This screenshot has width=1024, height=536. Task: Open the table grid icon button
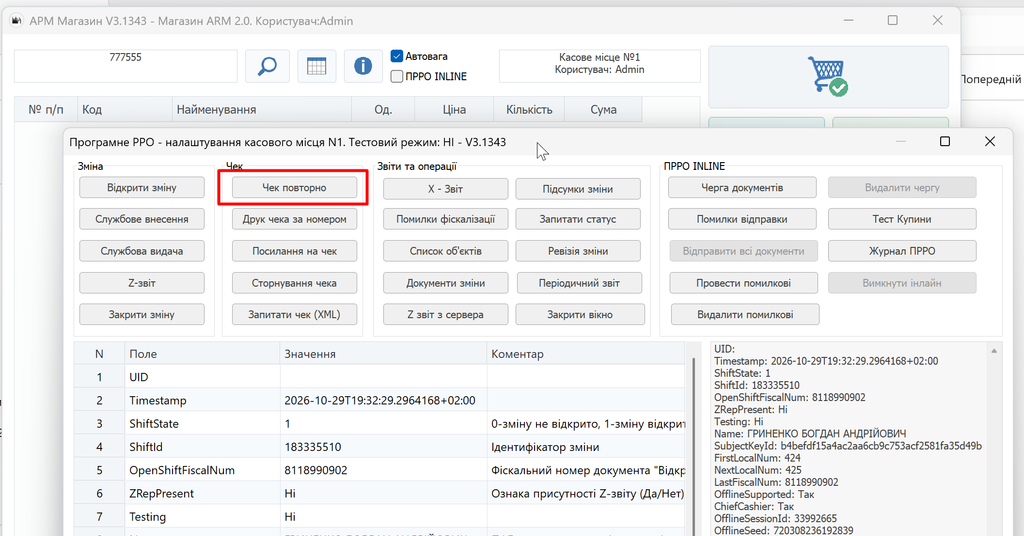tap(317, 66)
